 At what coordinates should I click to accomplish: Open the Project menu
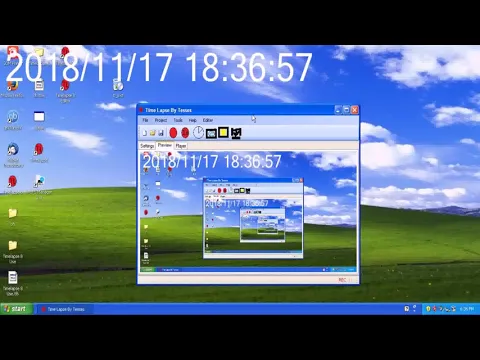161,120
